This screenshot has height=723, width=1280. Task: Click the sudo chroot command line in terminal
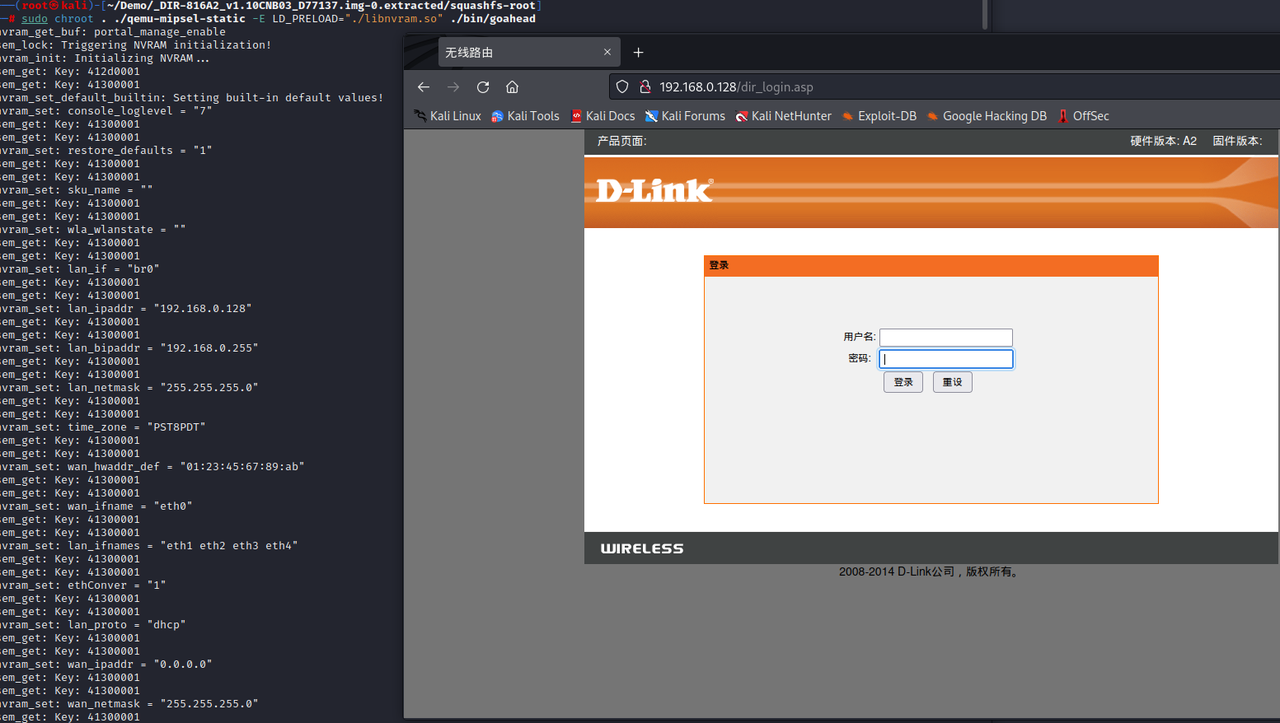(x=270, y=18)
